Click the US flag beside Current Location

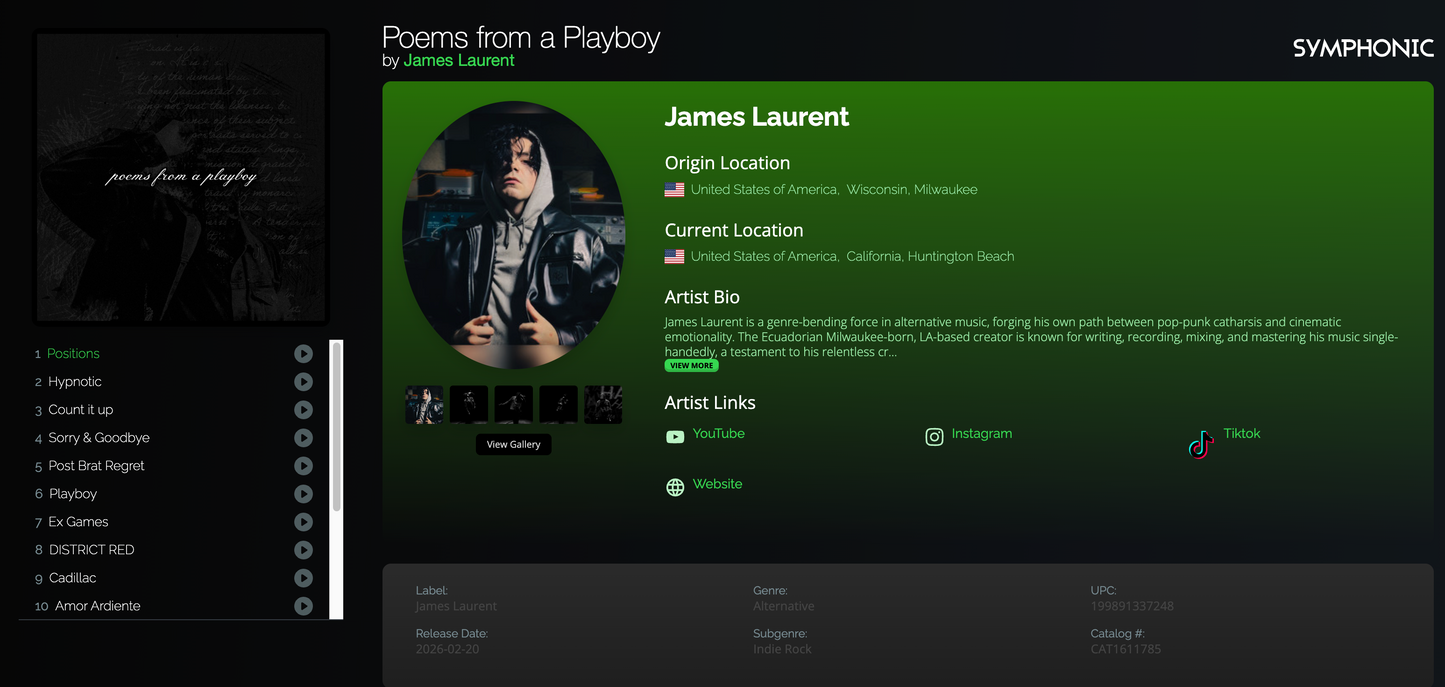tap(674, 256)
